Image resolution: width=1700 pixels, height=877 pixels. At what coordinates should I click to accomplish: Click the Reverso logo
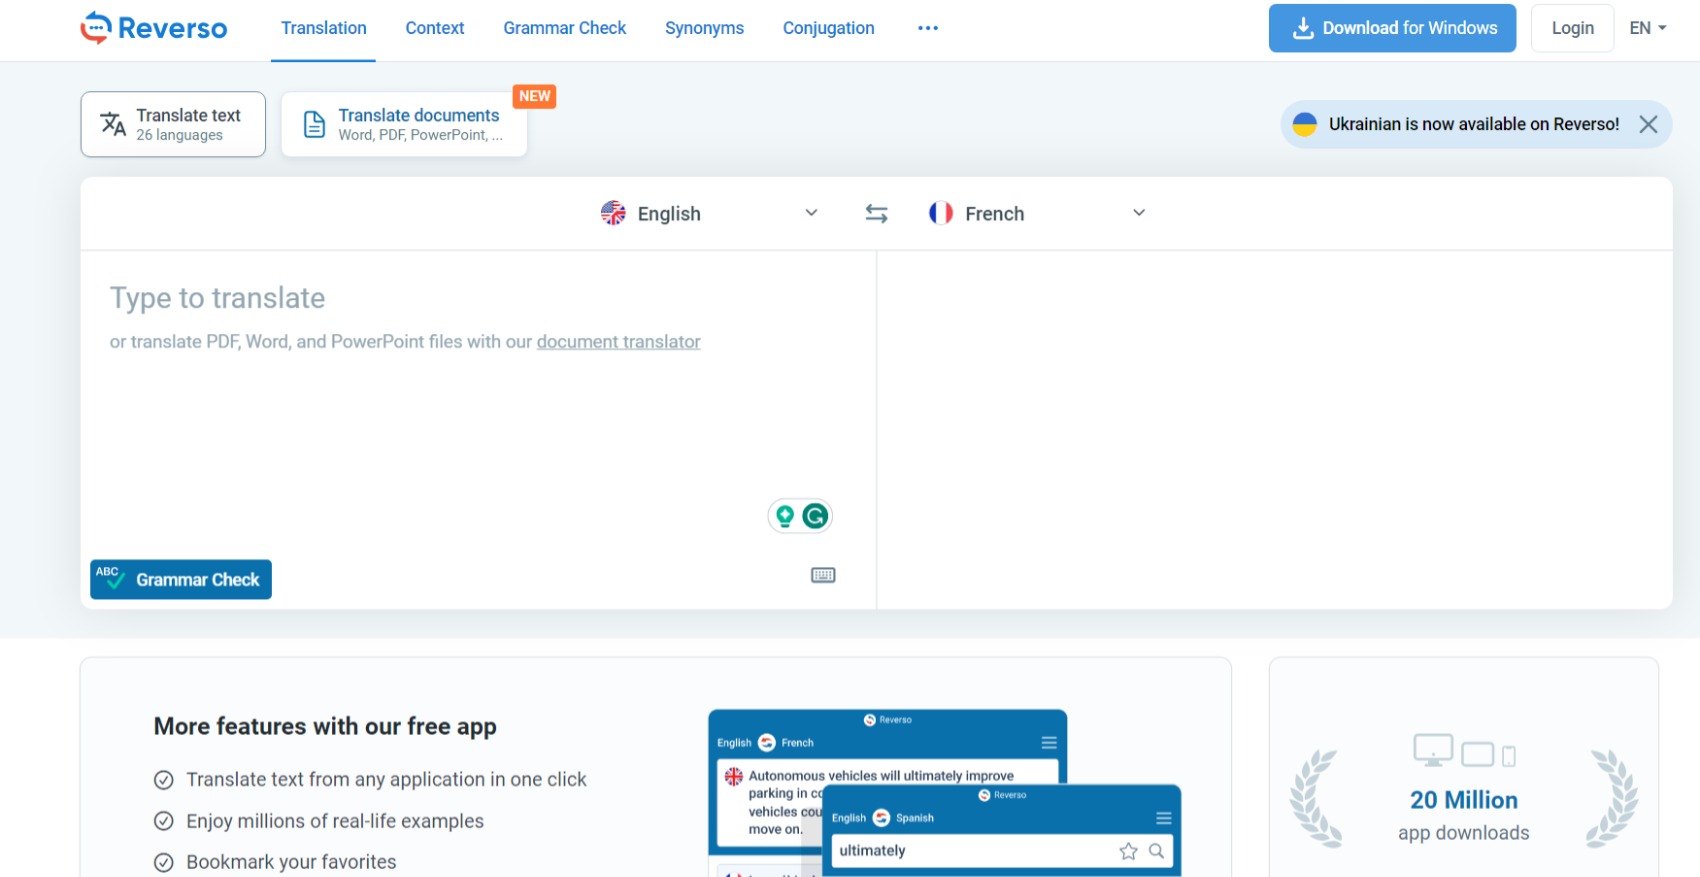[154, 28]
